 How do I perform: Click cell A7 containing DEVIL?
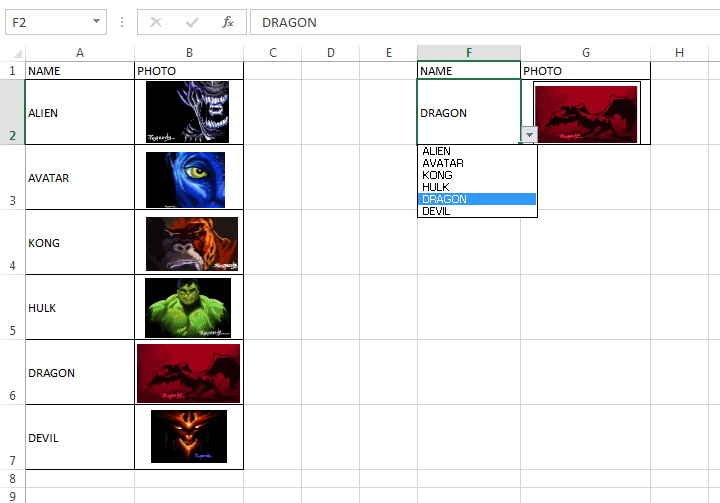pos(80,437)
